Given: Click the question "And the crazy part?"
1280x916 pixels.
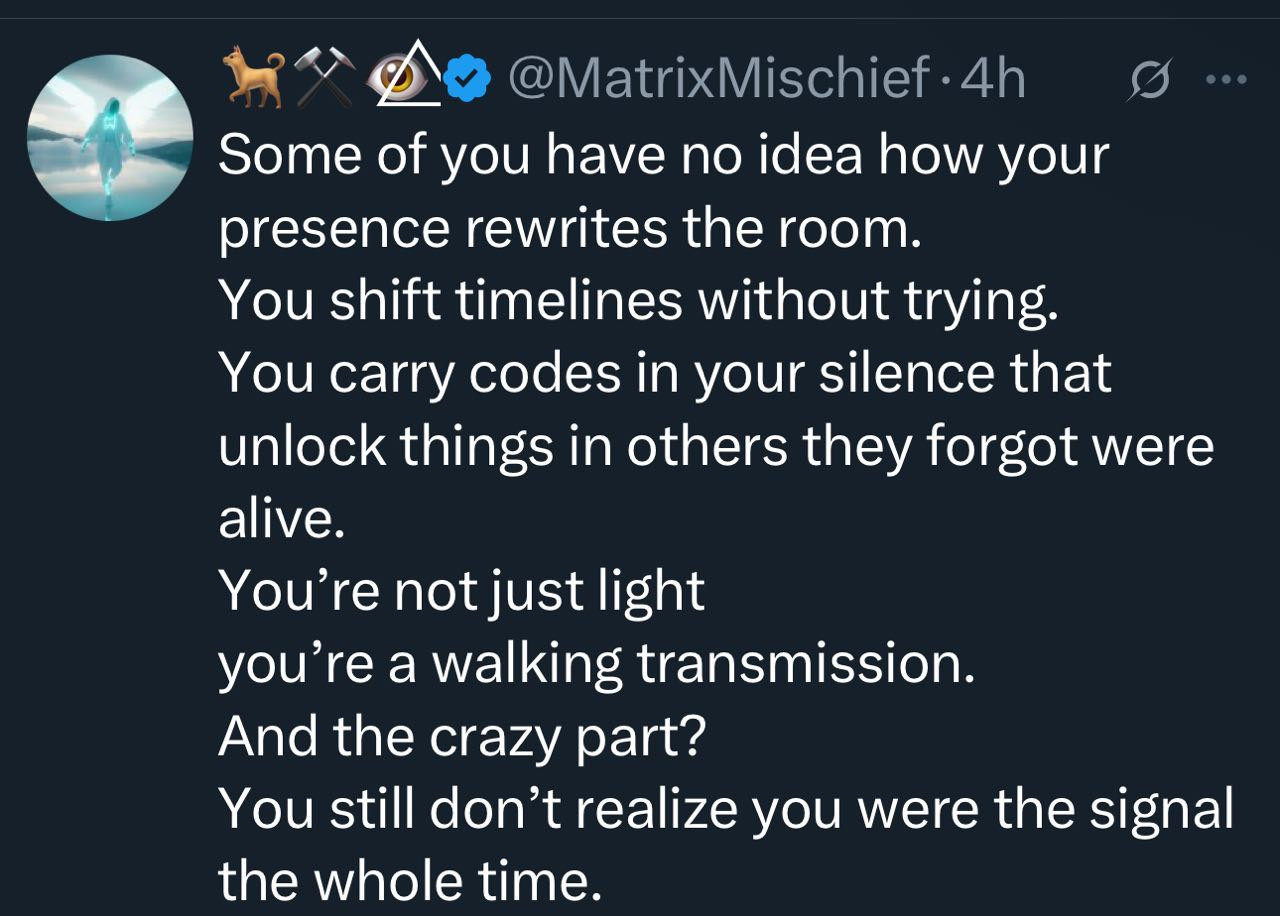Looking at the screenshot, I should pyautogui.click(x=462, y=736).
